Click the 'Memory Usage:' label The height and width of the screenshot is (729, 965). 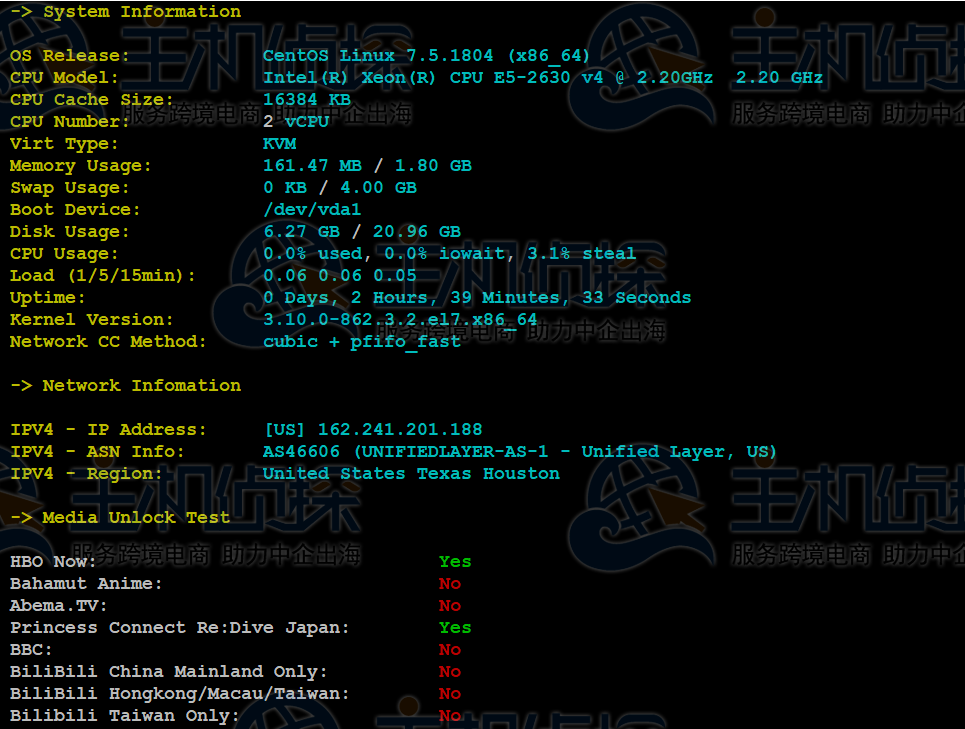coord(81,166)
